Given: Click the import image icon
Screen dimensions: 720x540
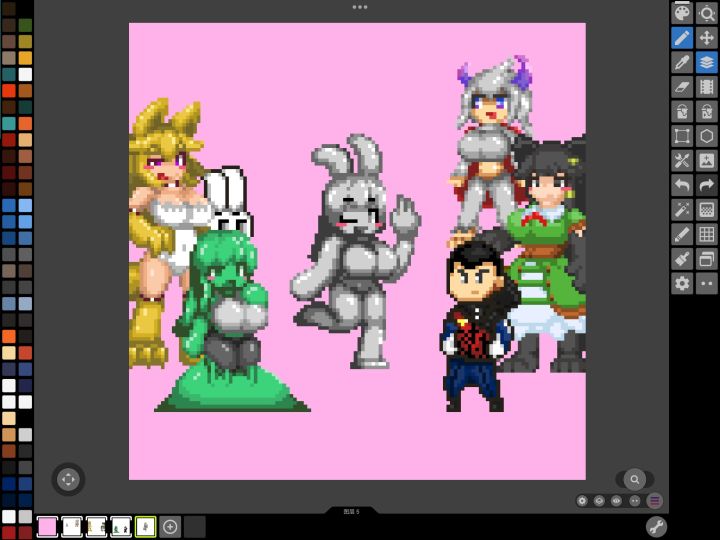Looking at the screenshot, I should [x=706, y=160].
